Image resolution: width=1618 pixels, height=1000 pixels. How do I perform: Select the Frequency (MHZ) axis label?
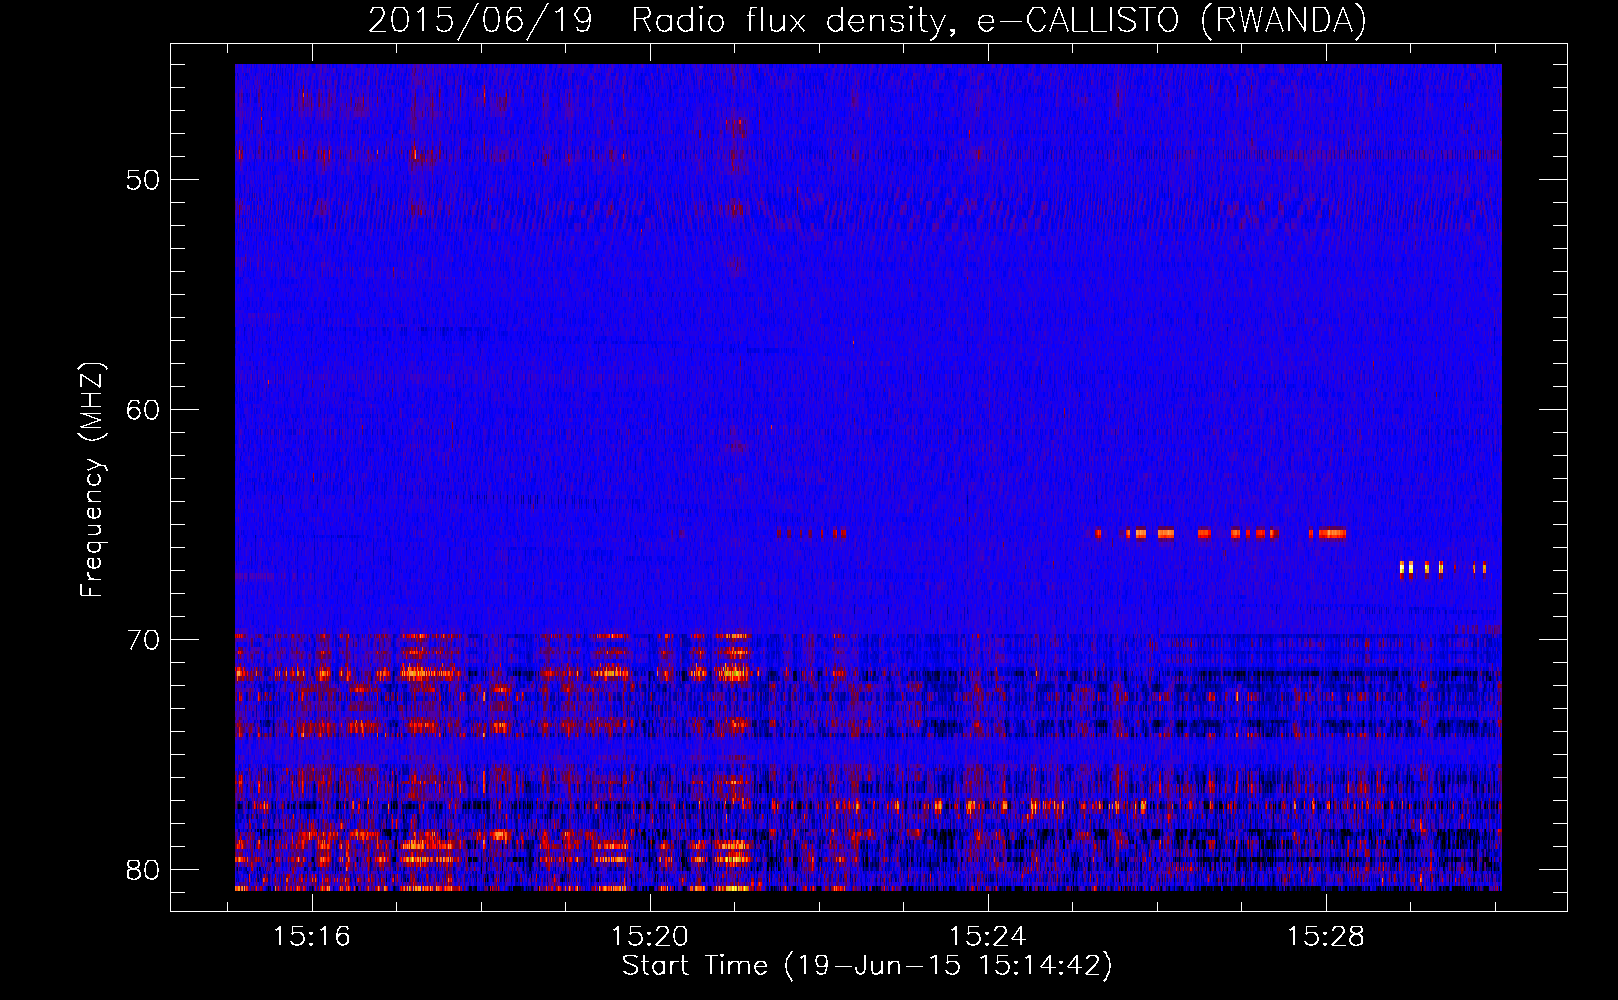[92, 480]
